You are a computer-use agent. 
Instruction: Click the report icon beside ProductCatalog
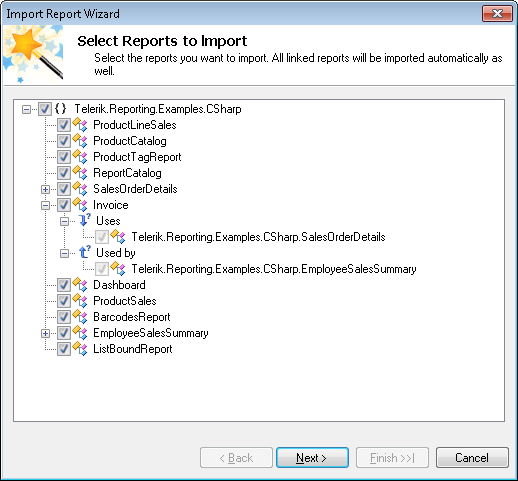[x=80, y=141]
